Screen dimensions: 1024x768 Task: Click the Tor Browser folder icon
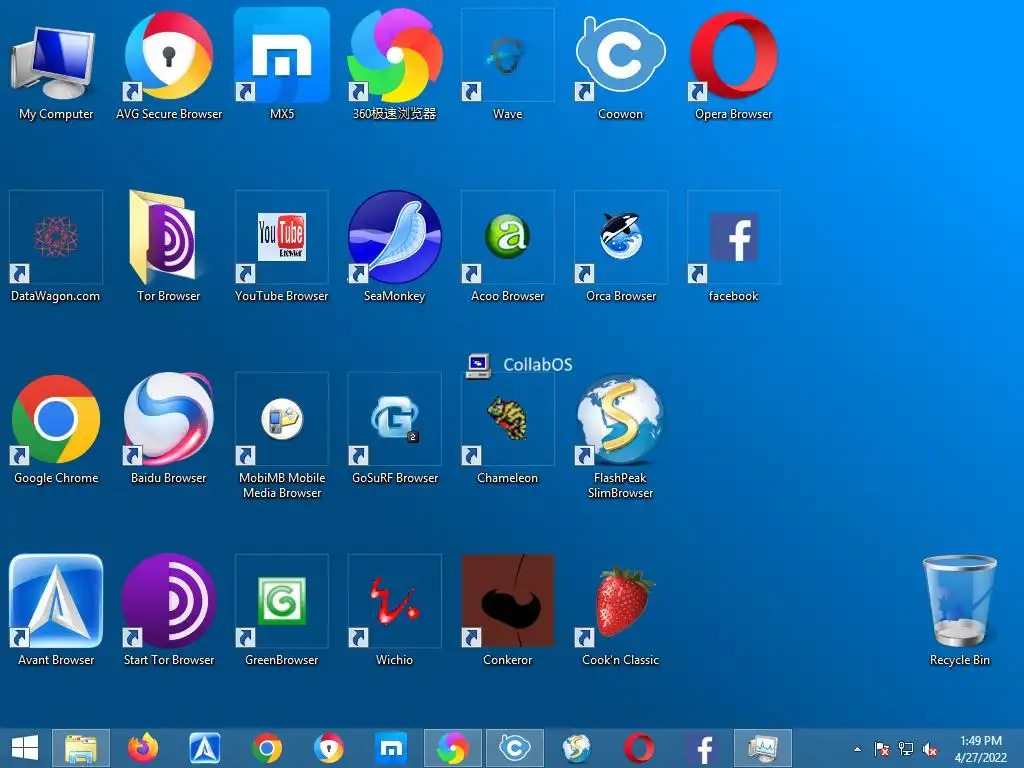click(x=168, y=247)
